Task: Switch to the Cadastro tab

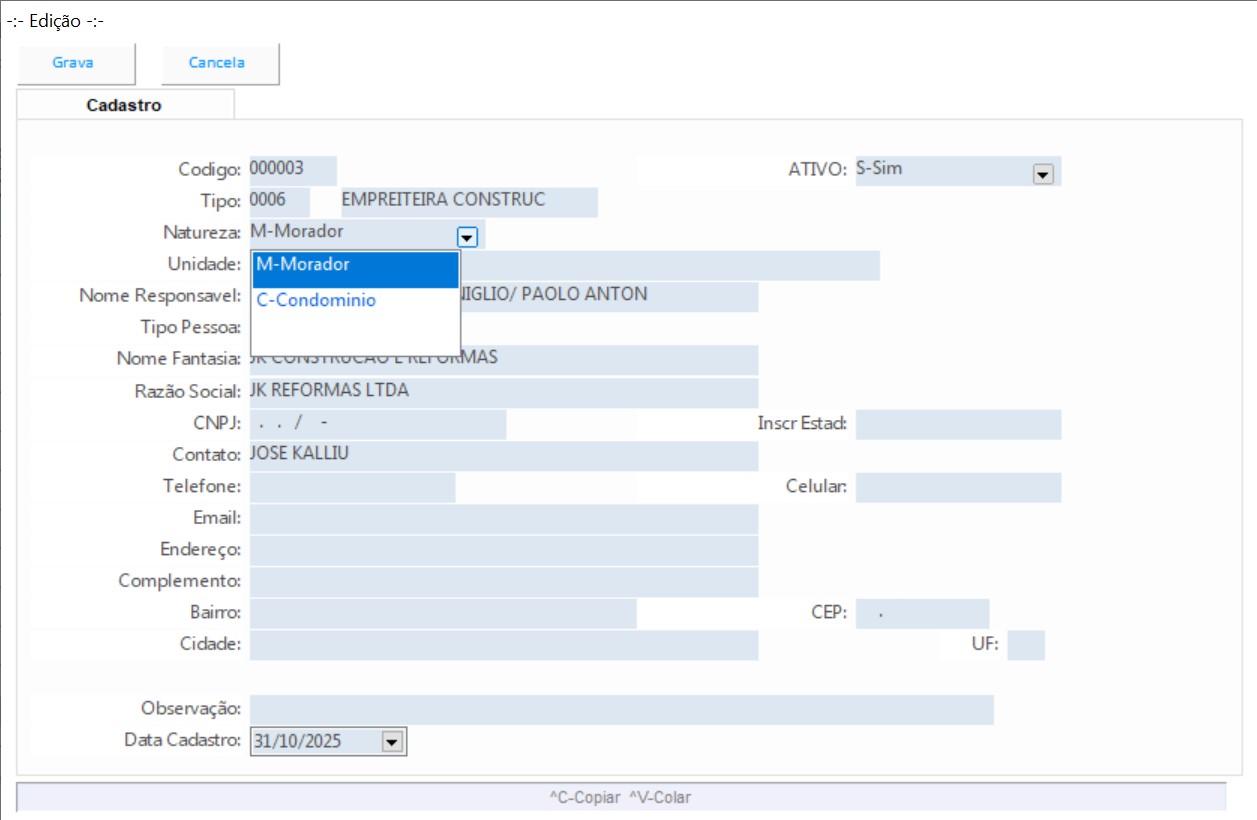Action: click(x=124, y=105)
